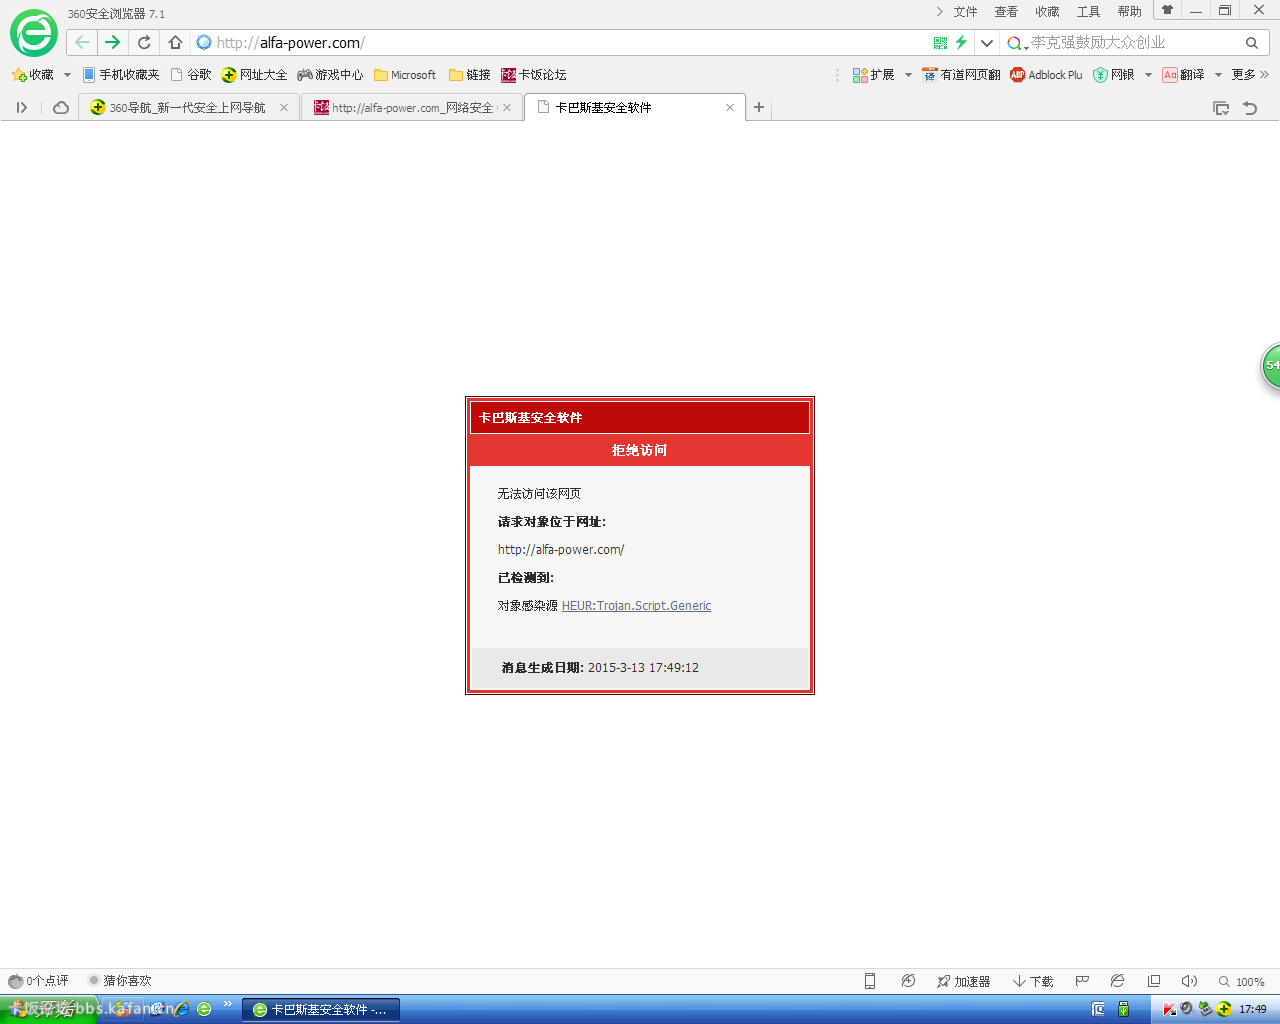The width and height of the screenshot is (1280, 1024).
Task: Open the 加速器 accelerator in status bar
Action: point(963,981)
